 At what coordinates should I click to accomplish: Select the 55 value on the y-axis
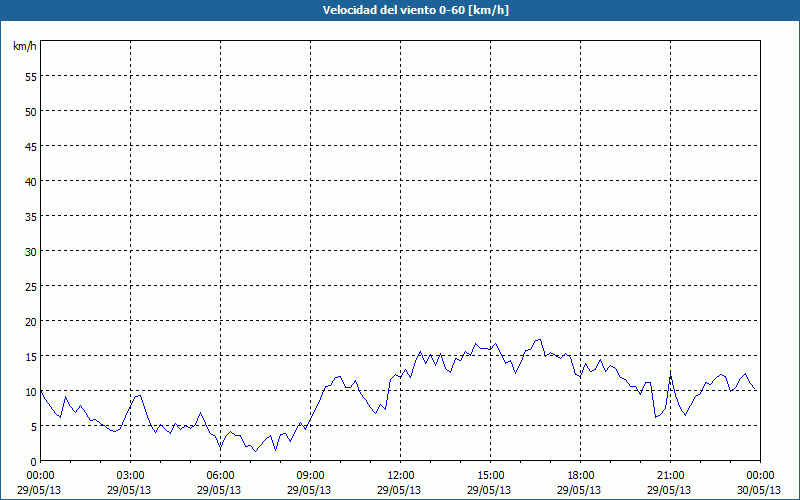pyautogui.click(x=31, y=77)
